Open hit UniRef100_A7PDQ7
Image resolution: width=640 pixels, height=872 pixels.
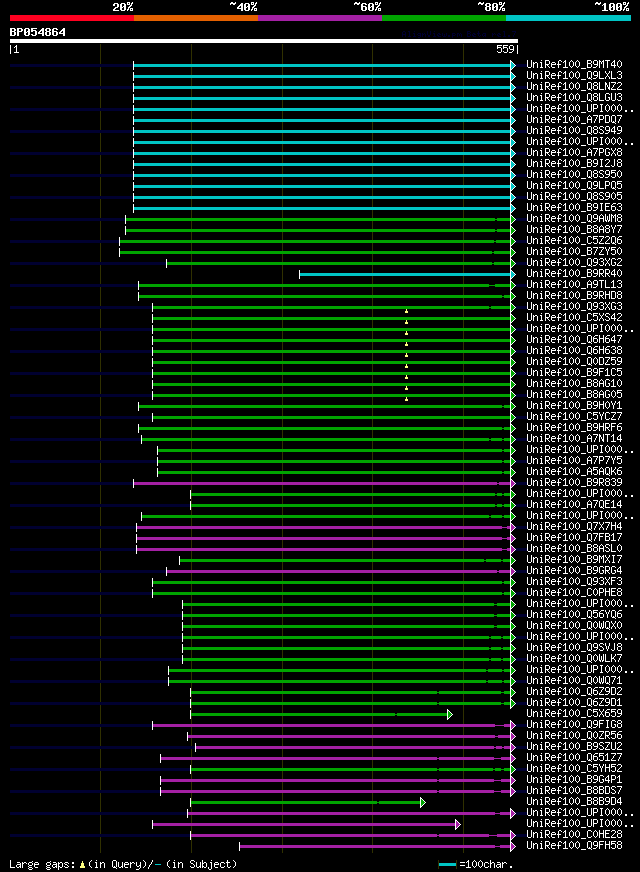pos(574,120)
